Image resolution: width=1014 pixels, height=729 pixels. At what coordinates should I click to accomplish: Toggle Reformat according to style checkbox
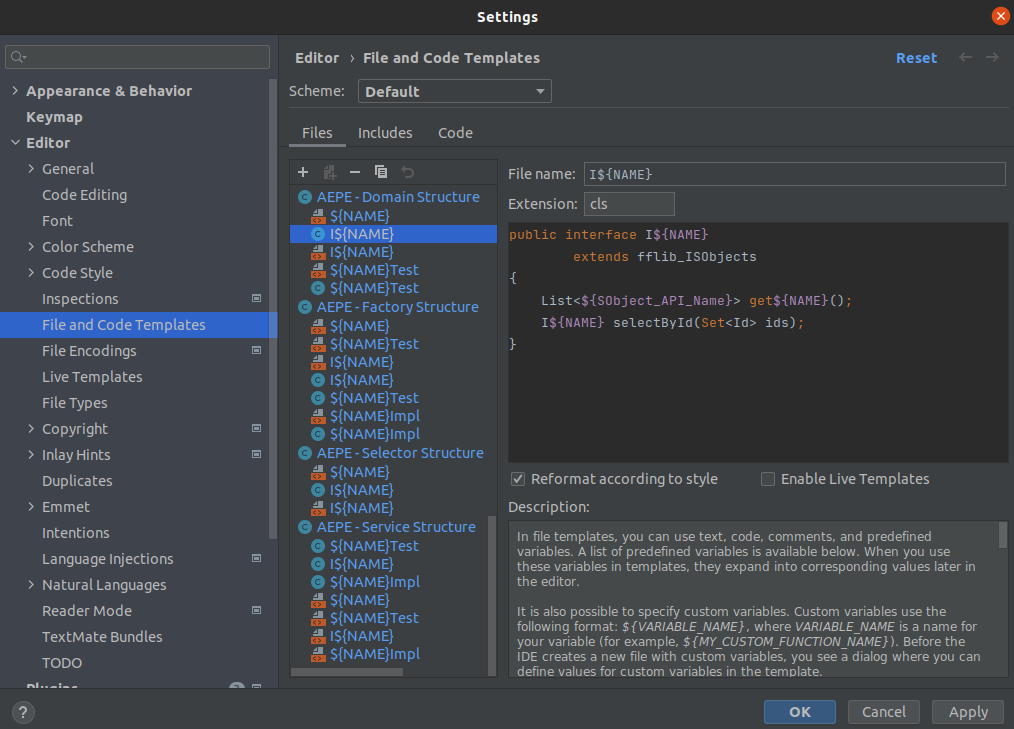tap(517, 479)
